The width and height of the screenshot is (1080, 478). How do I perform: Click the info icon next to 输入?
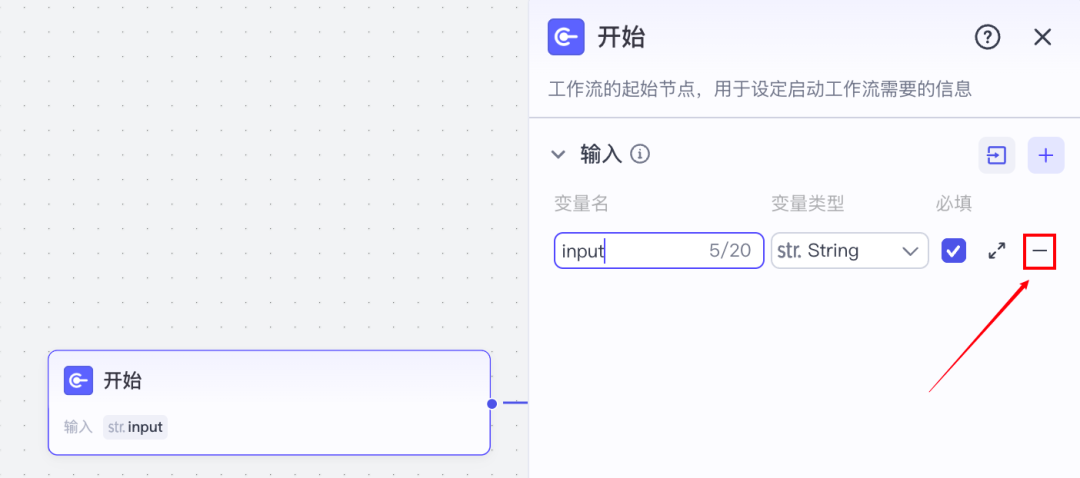(x=641, y=154)
